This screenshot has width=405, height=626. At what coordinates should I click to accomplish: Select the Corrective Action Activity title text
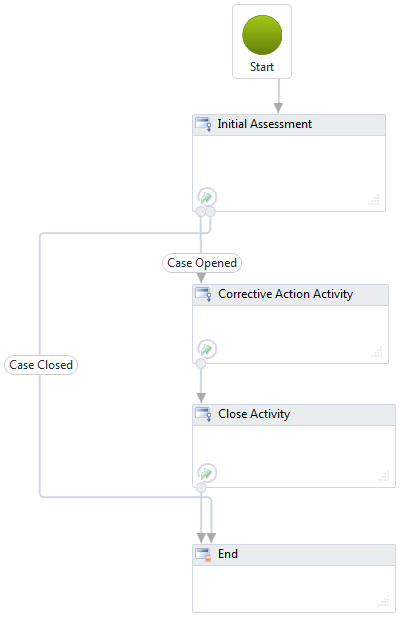[x=286, y=294]
